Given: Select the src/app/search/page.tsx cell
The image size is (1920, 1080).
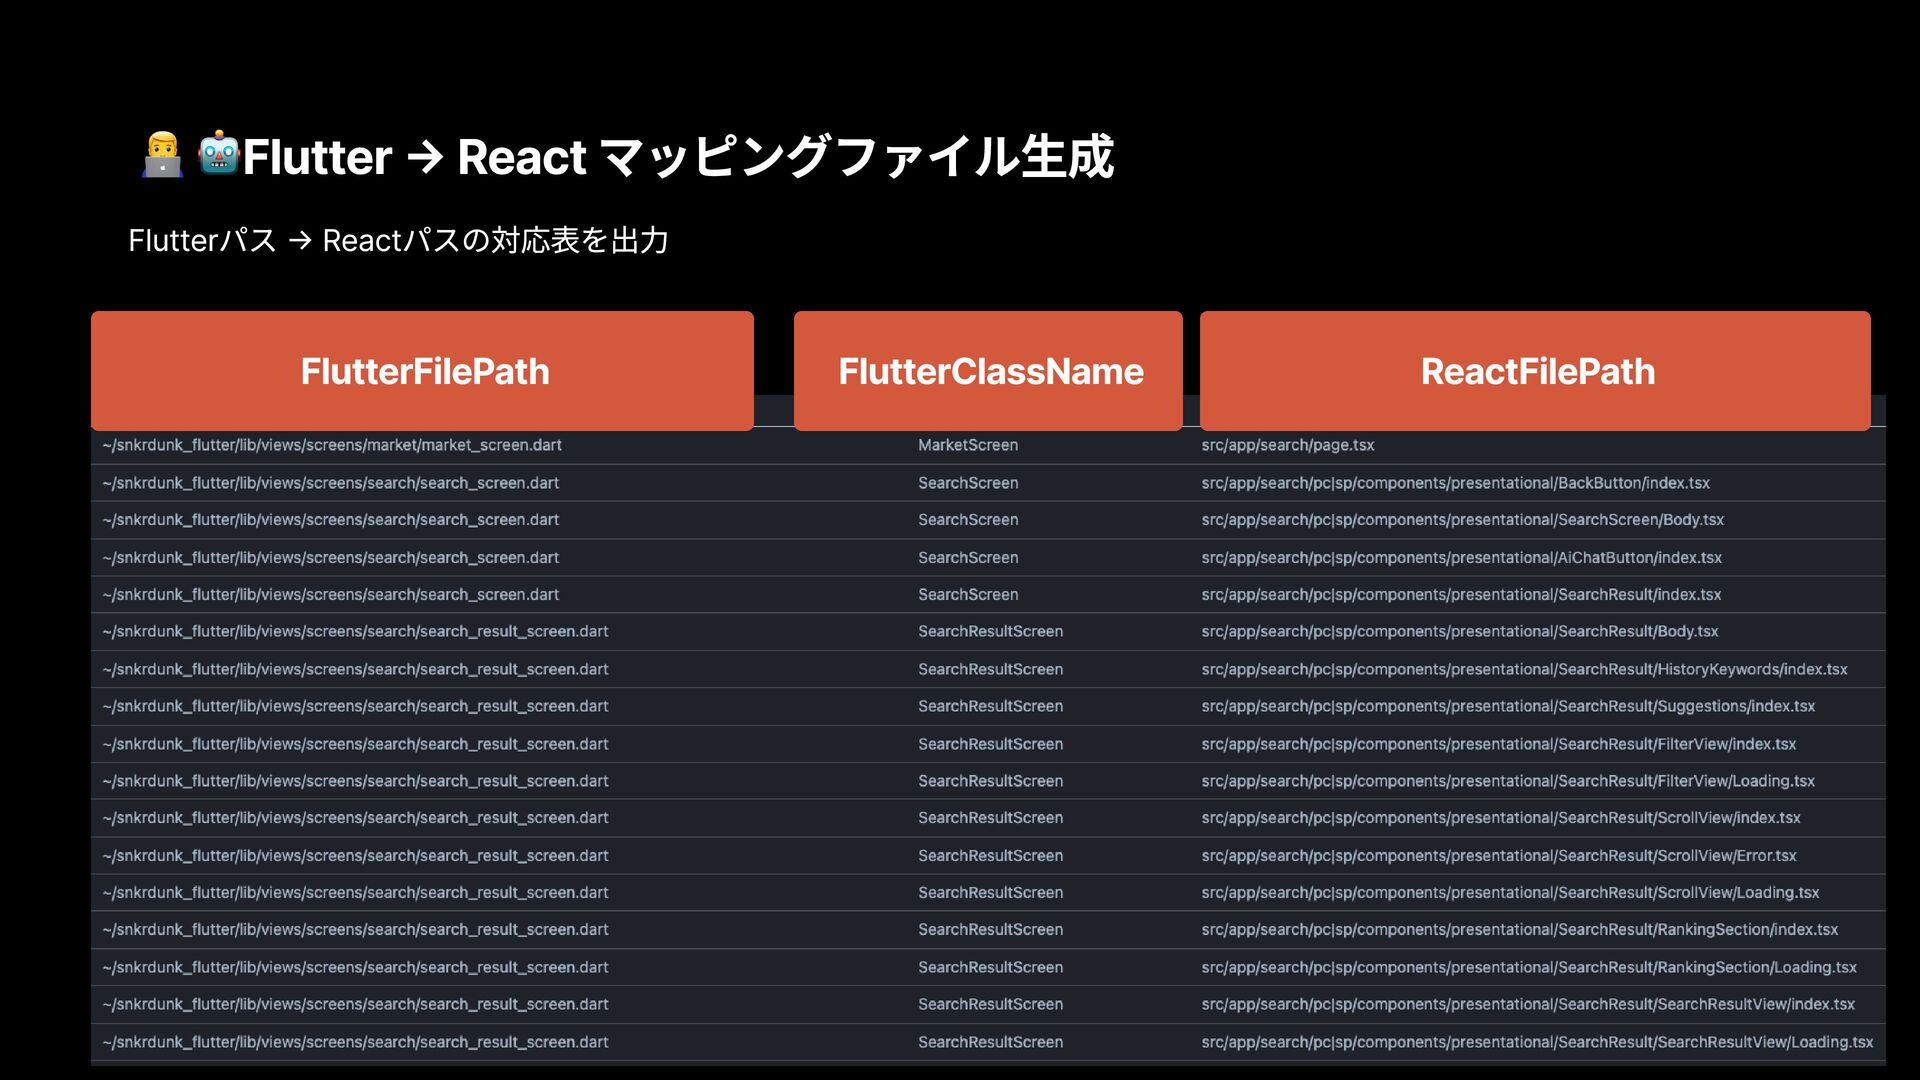Looking at the screenshot, I should pos(1288,445).
